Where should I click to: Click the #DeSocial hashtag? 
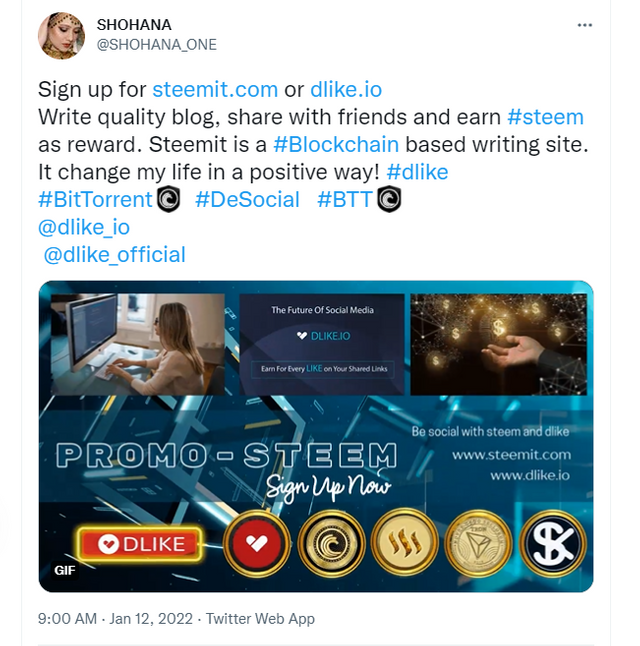point(247,200)
